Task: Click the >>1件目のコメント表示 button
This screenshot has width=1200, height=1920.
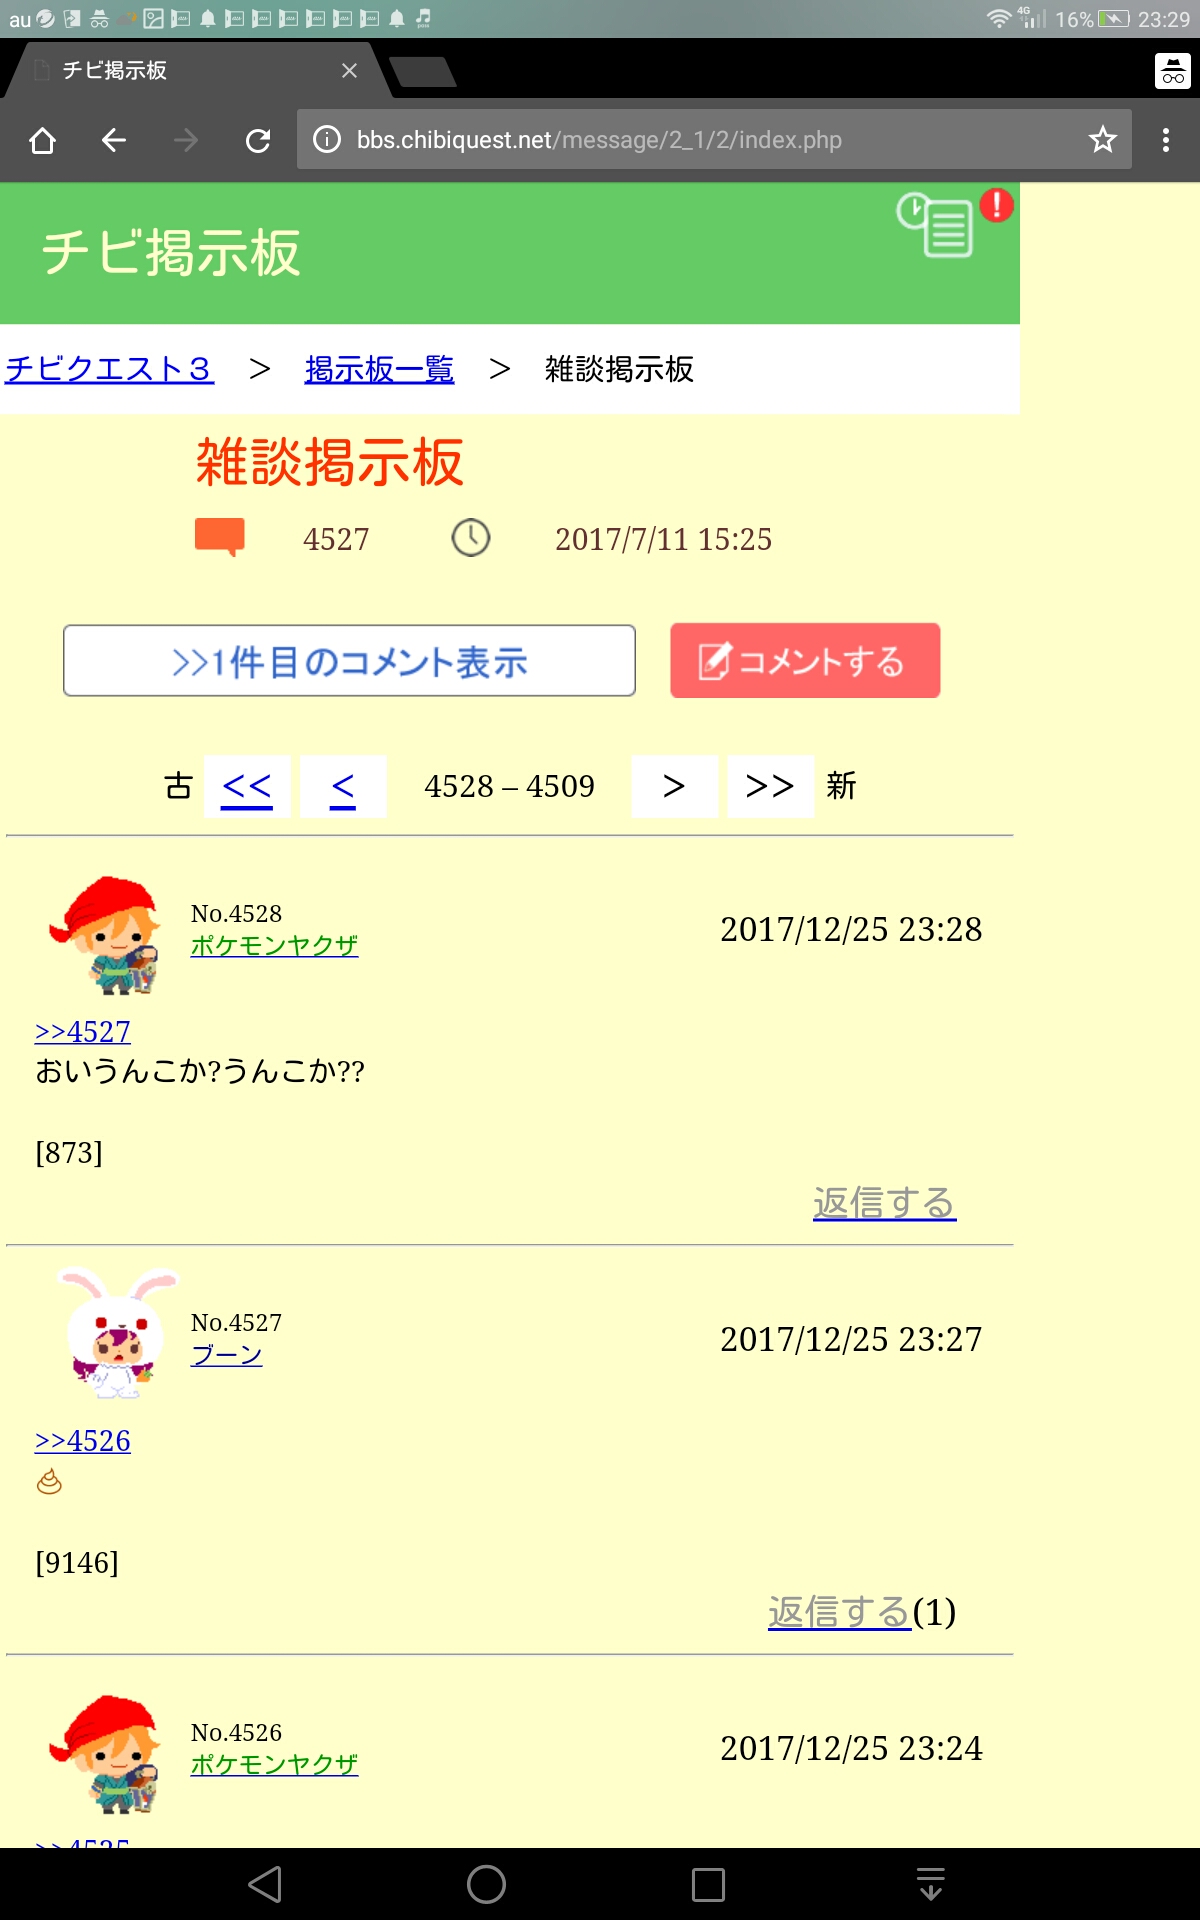Action: pos(349,661)
